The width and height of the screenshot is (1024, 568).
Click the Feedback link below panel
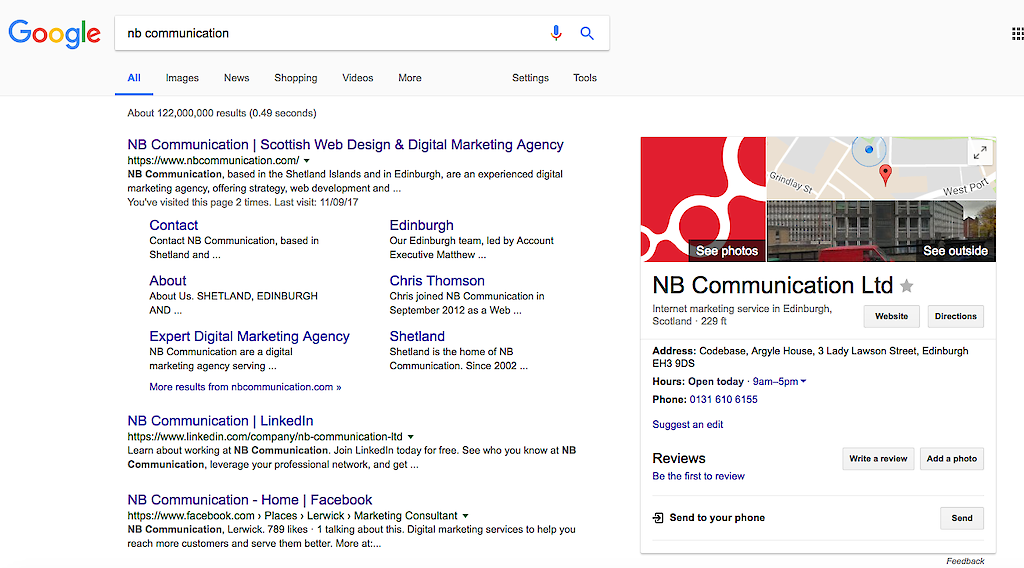[965, 561]
